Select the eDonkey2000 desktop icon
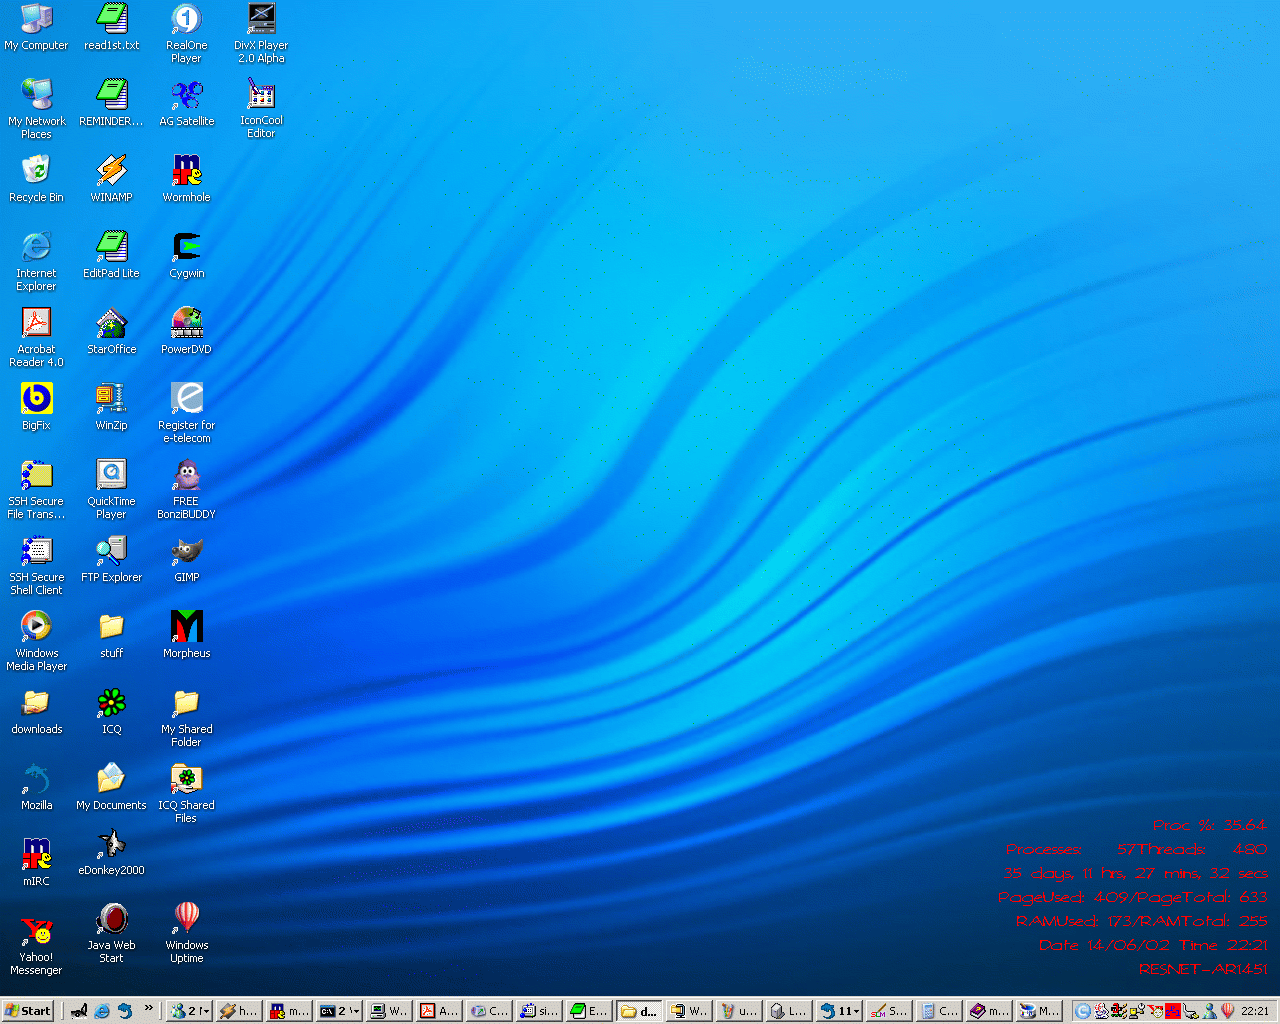 pos(111,845)
